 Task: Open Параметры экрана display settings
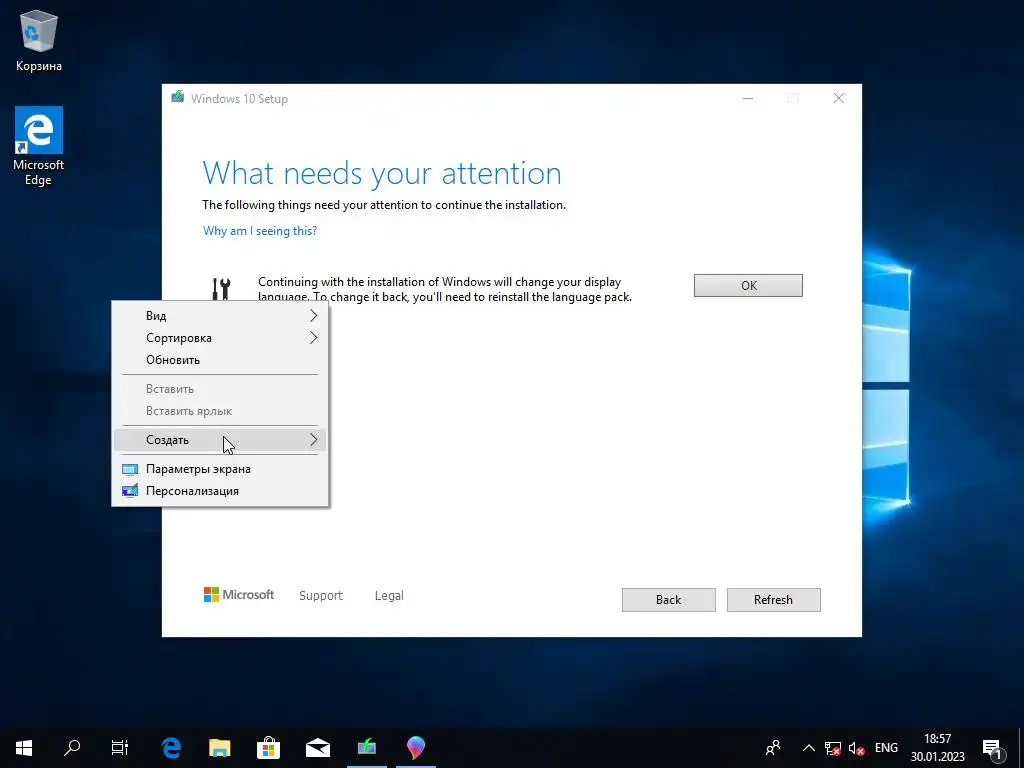coord(220,469)
